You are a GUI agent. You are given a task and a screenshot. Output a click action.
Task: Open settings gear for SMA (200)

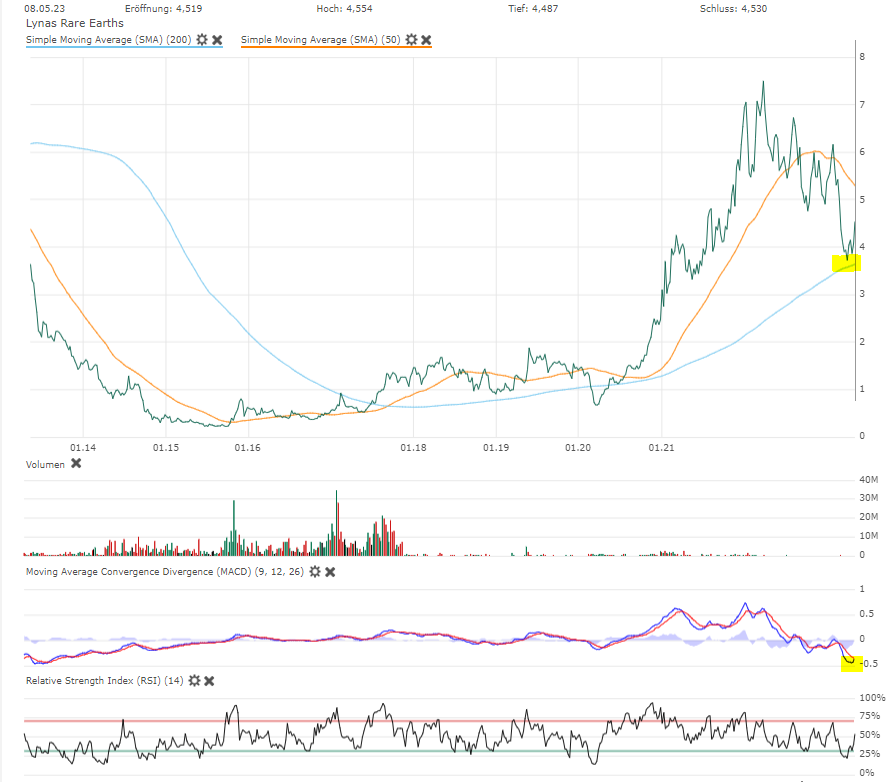202,39
